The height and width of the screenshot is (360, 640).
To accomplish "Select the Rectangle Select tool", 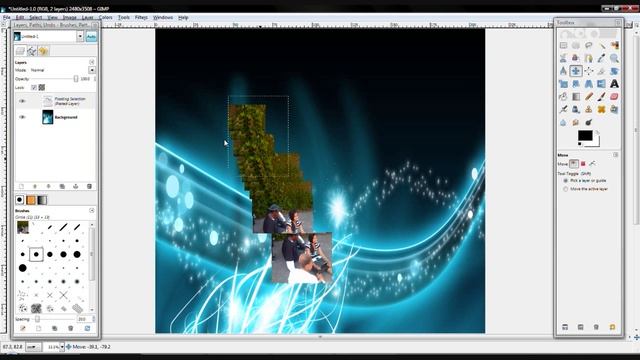I will click(563, 45).
